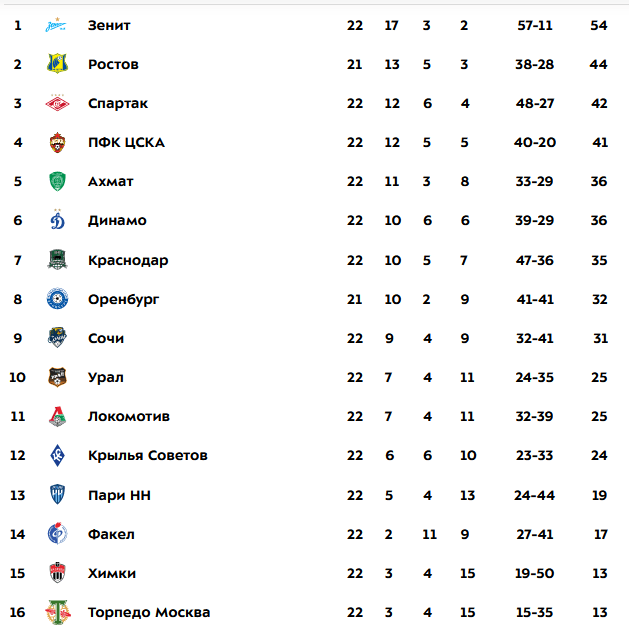
Task: Click the Torpedo Moskva T logo
Action: coord(58,612)
